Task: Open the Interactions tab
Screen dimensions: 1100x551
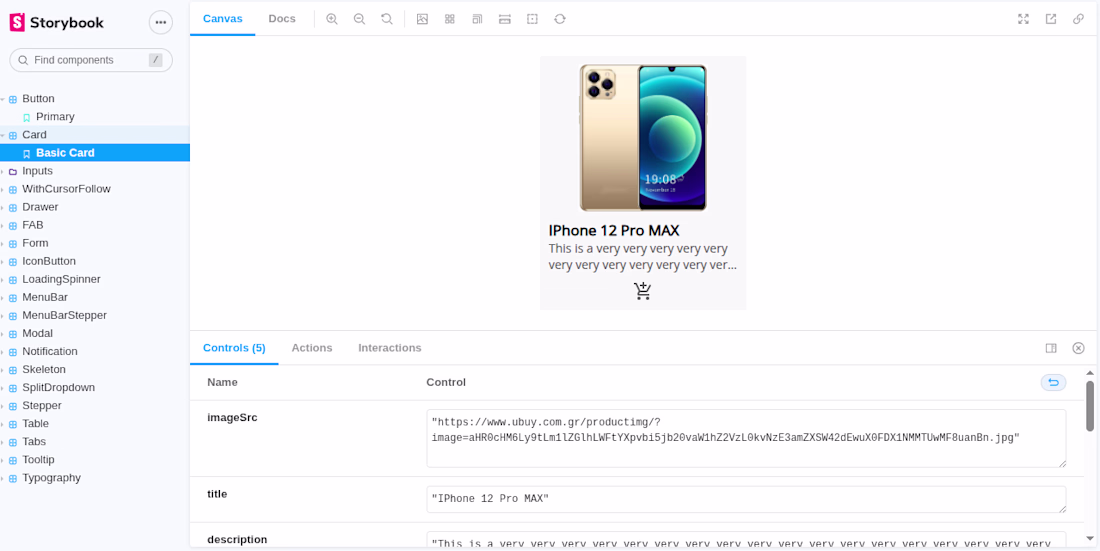Action: 390,348
